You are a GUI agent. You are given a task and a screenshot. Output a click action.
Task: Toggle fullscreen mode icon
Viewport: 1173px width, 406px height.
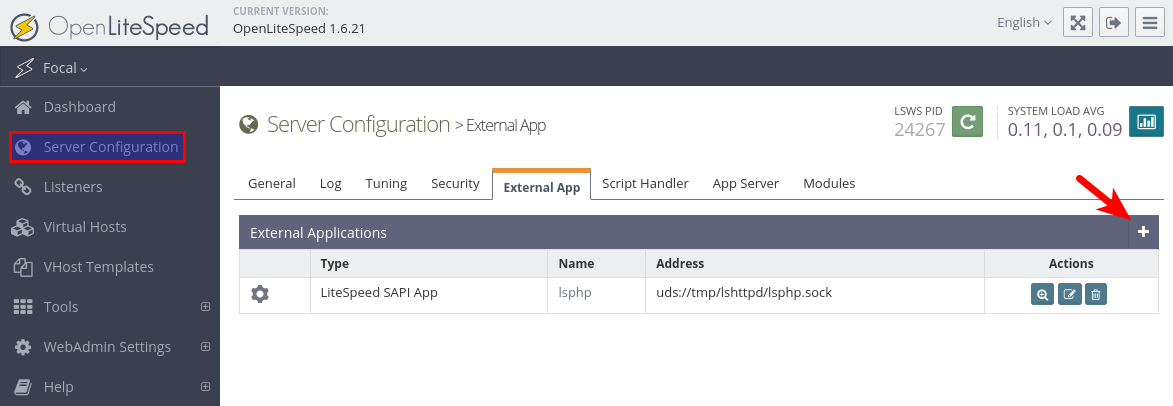pyautogui.click(x=1077, y=23)
